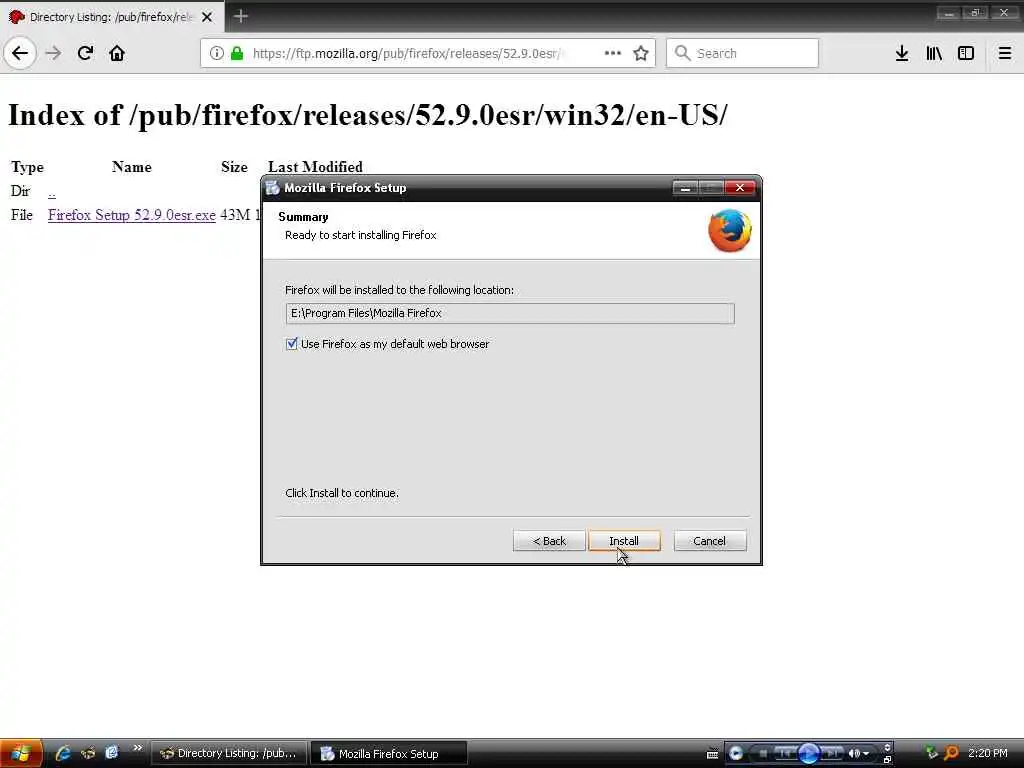Cancel the Firefox Setup

(x=709, y=541)
